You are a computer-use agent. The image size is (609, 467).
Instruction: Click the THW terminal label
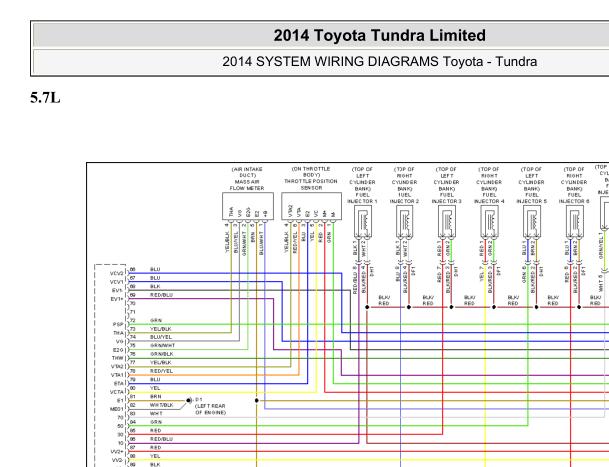[x=118, y=358]
